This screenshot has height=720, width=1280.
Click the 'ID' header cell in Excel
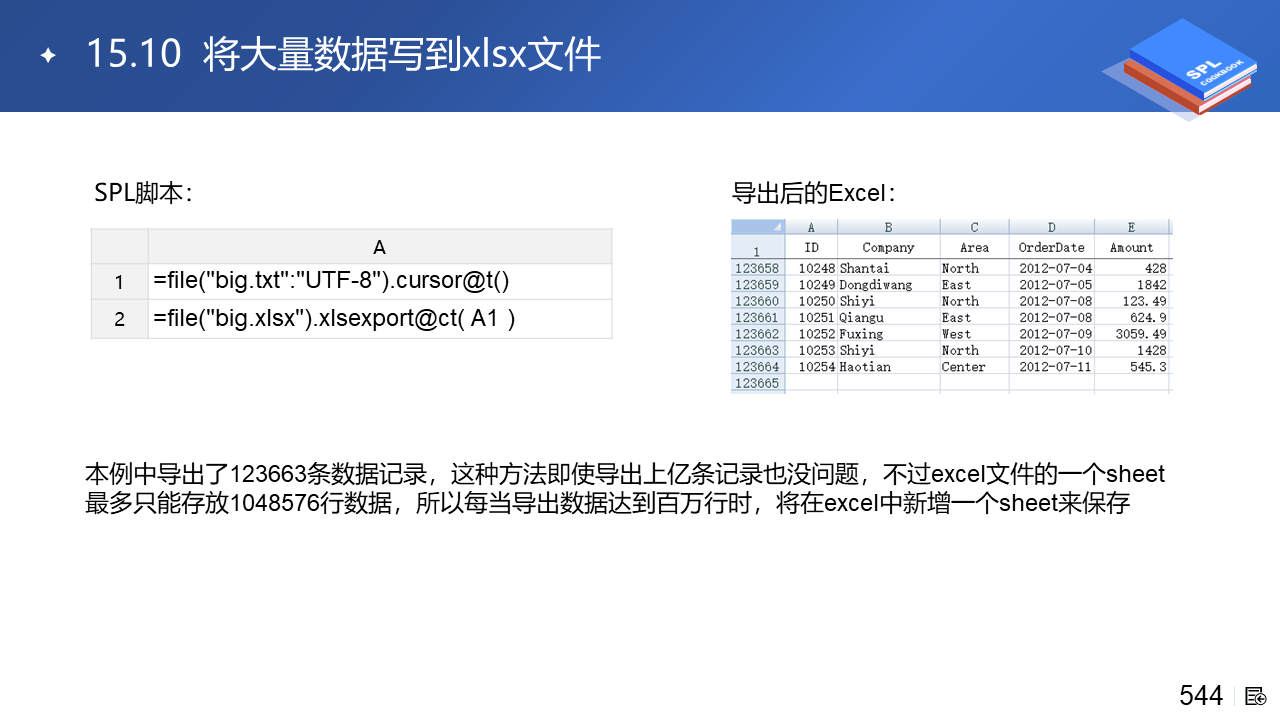pyautogui.click(x=811, y=247)
